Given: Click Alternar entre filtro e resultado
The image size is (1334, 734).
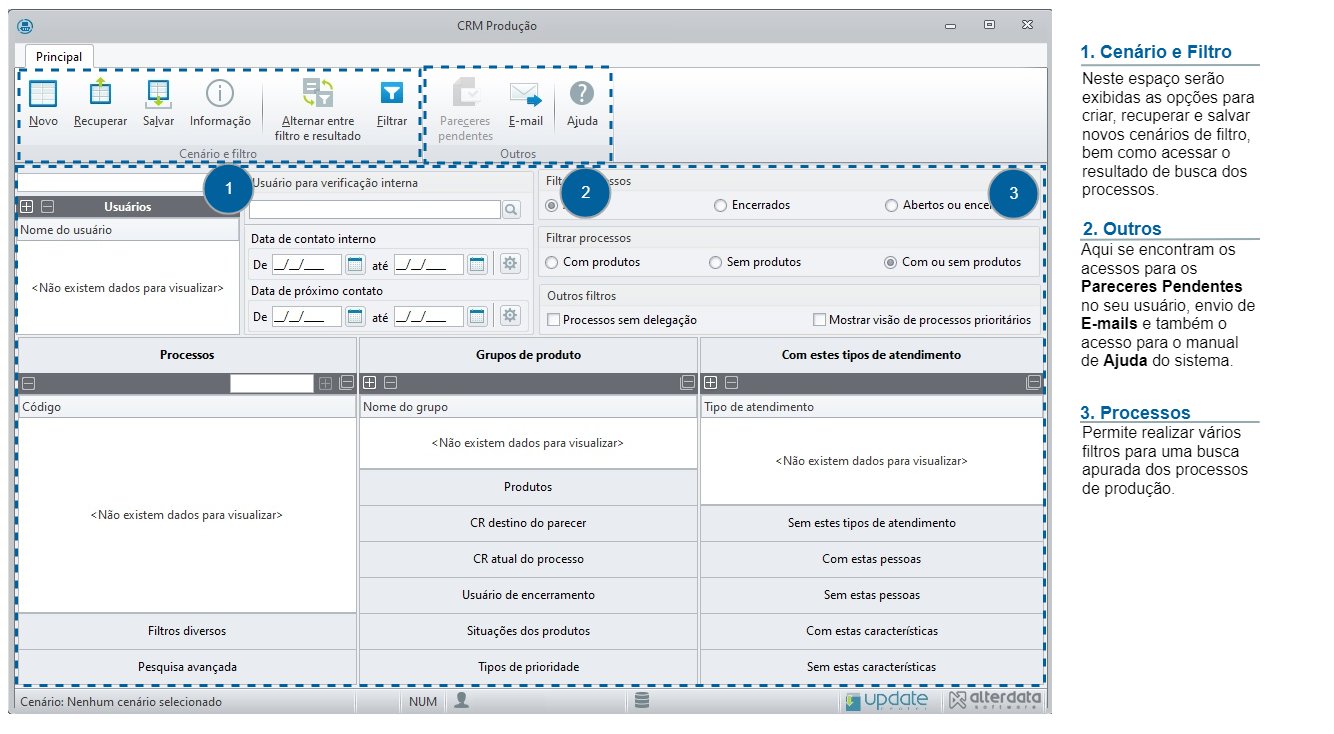Looking at the screenshot, I should (318, 94).
